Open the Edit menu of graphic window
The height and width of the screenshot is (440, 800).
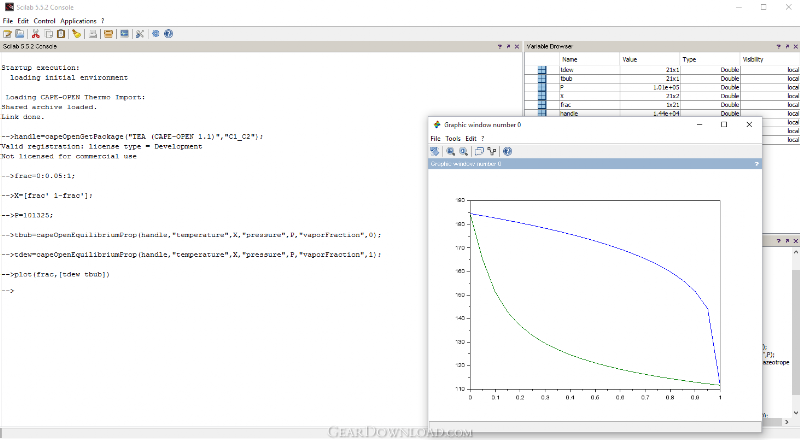tap(471, 138)
